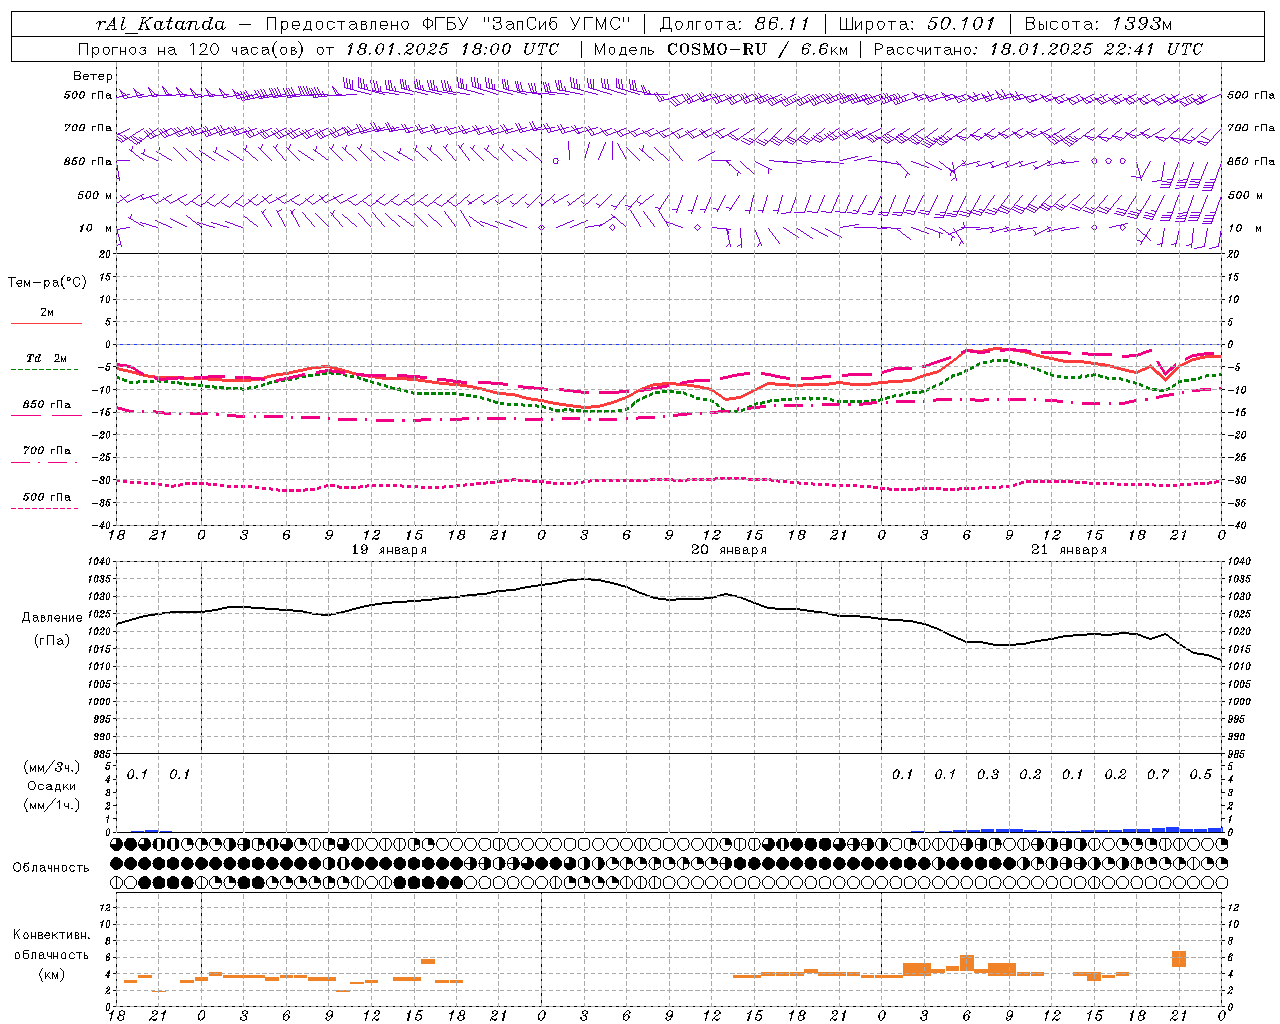The height and width of the screenshot is (1024, 1280).
Task: Click the 20 января date label
Action: click(729, 550)
